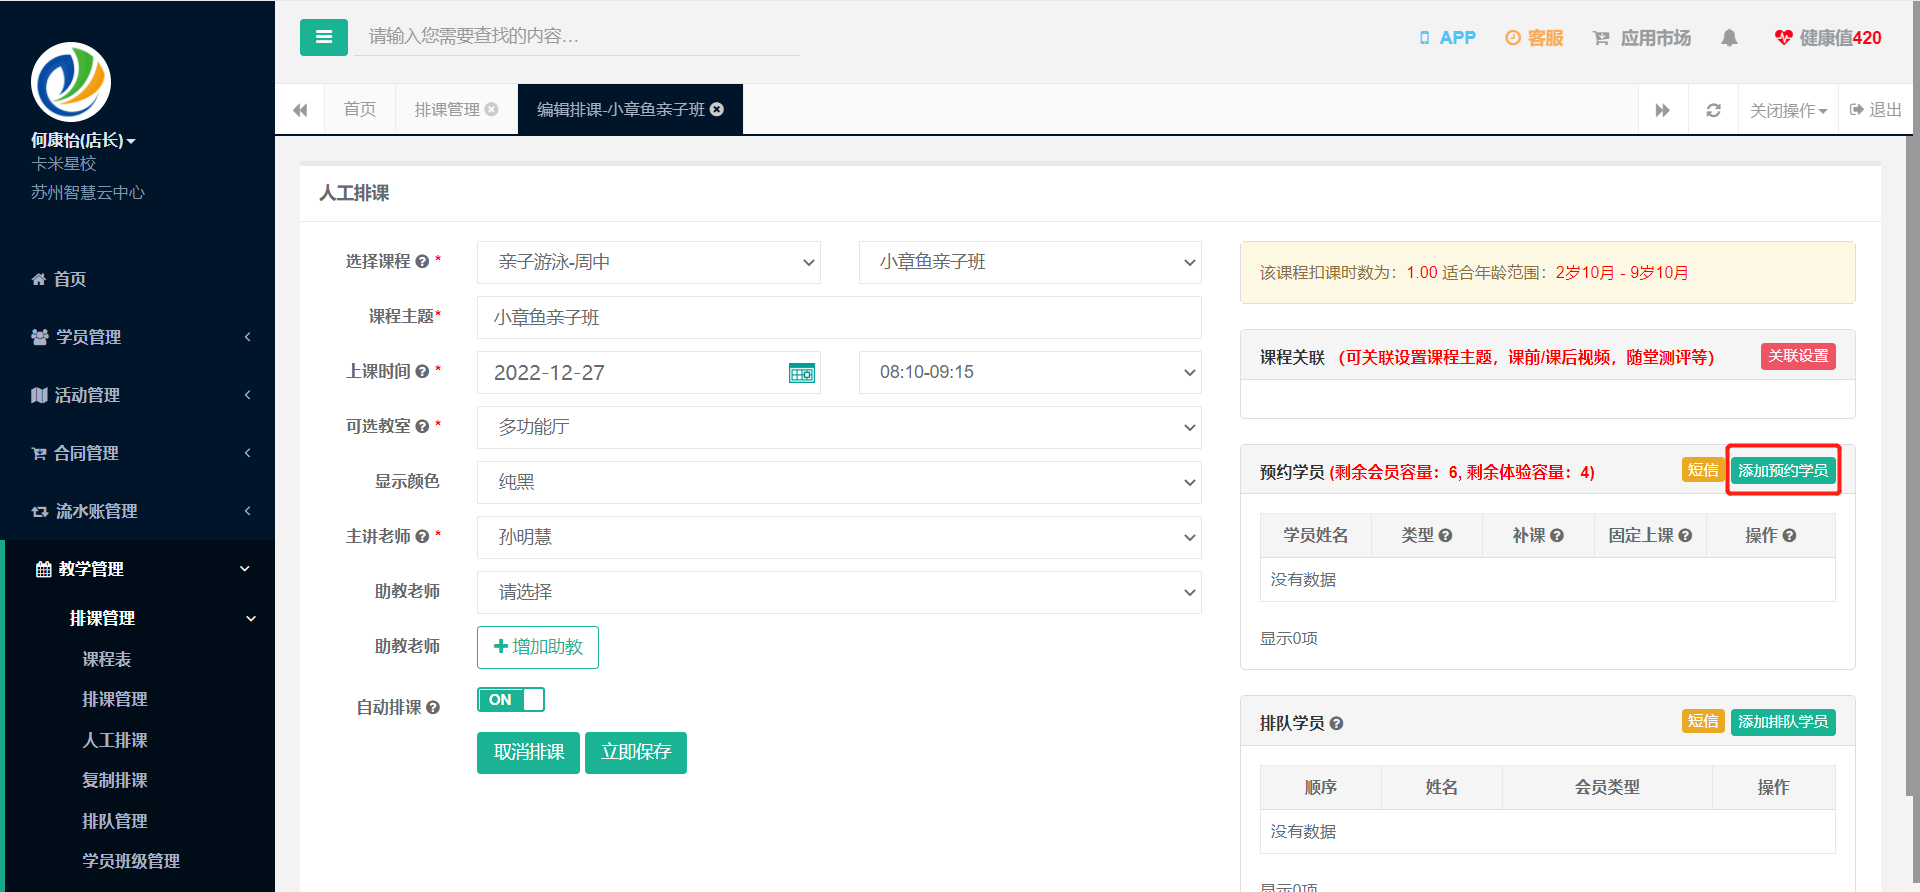Expand the 合同管理 sidebar menu

pyautogui.click(x=138, y=453)
